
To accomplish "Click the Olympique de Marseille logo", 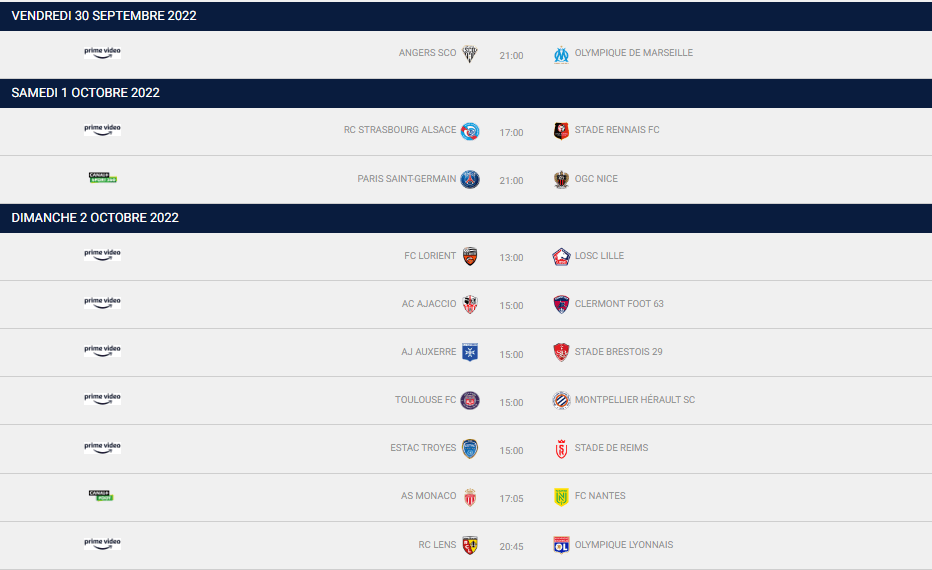I will [561, 54].
